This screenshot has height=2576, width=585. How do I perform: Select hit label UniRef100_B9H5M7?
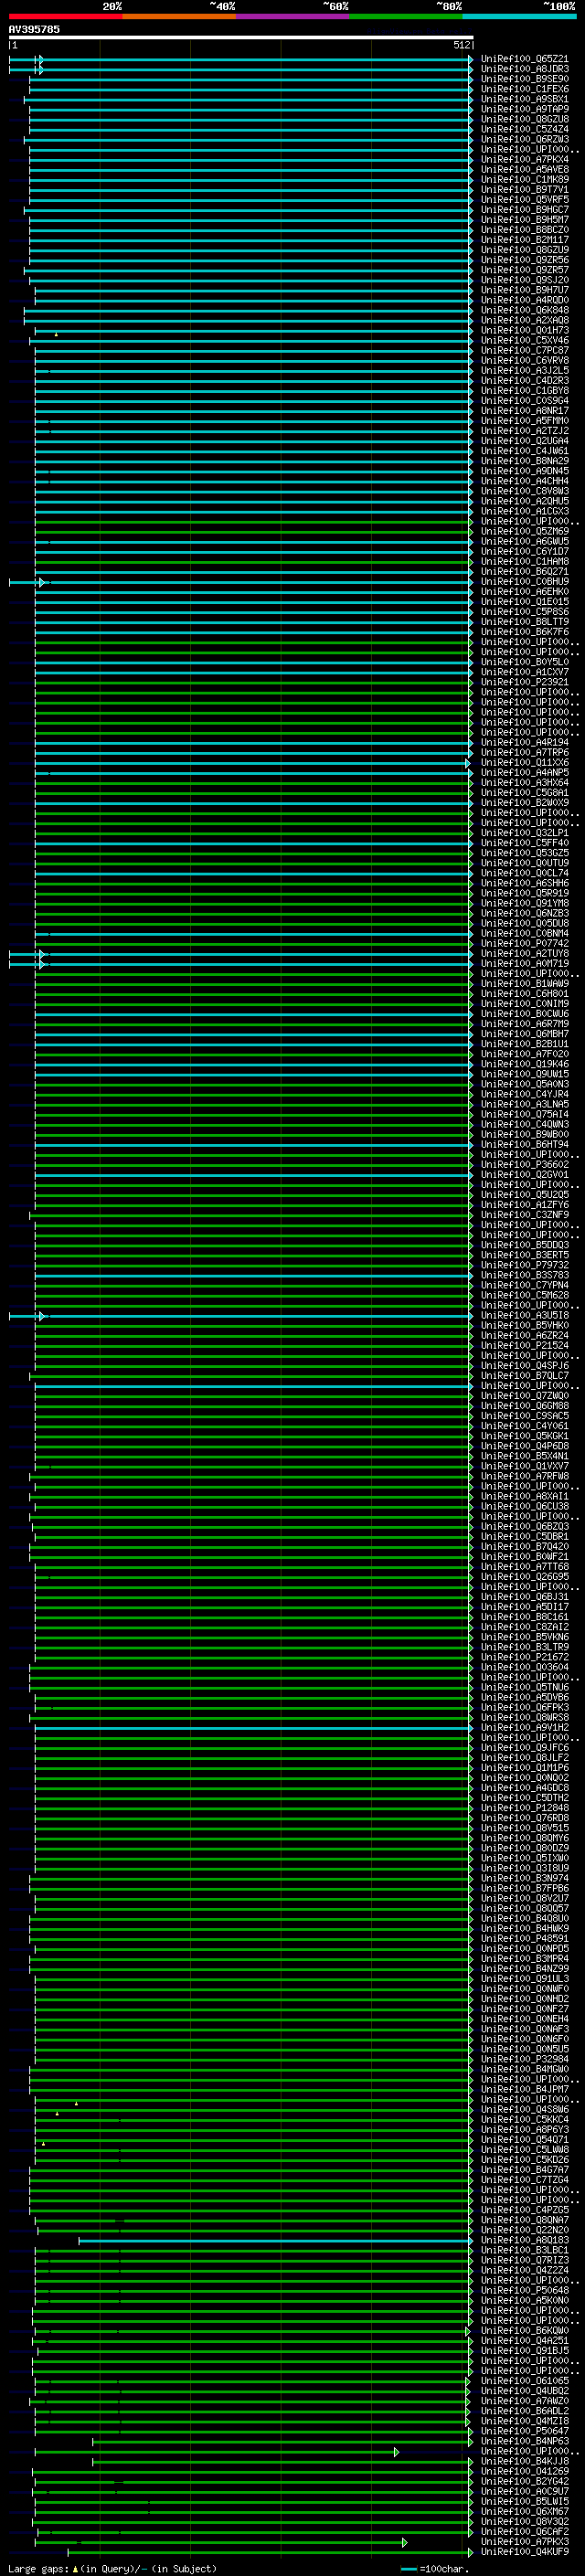coord(524,219)
